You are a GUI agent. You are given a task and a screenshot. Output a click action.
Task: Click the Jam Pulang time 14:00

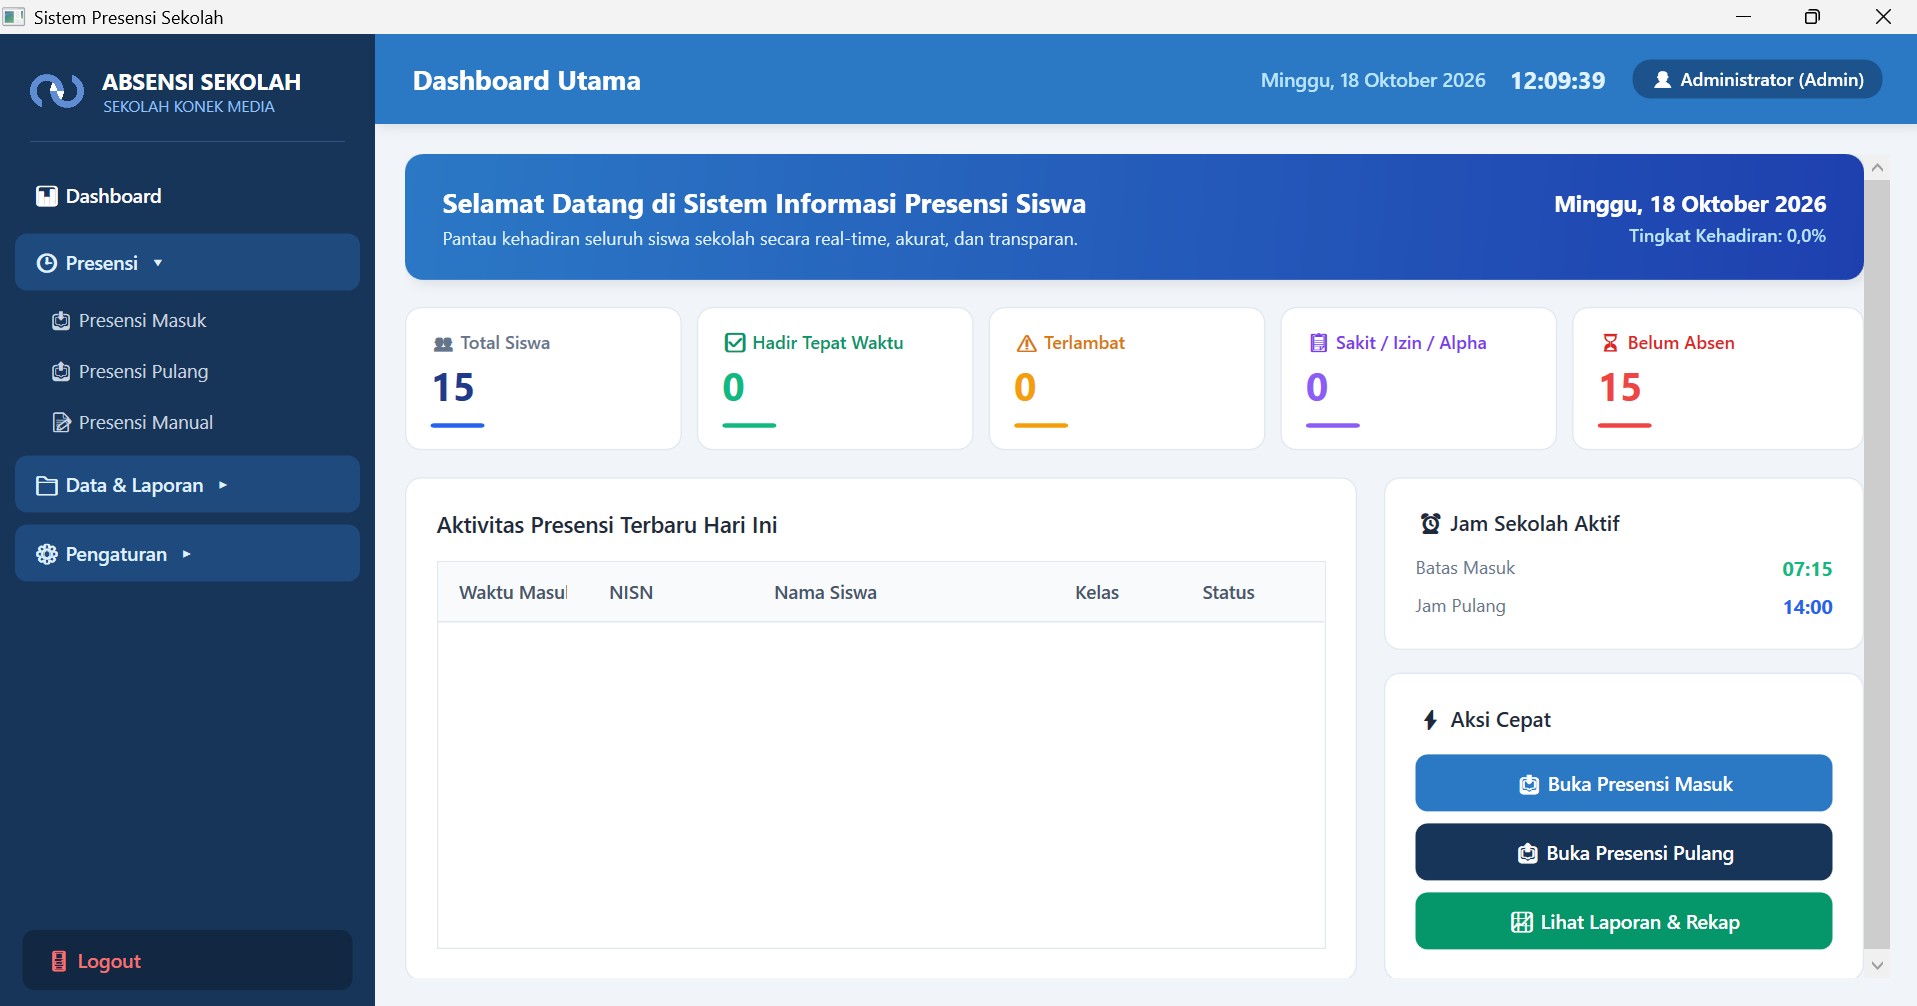tap(1808, 607)
